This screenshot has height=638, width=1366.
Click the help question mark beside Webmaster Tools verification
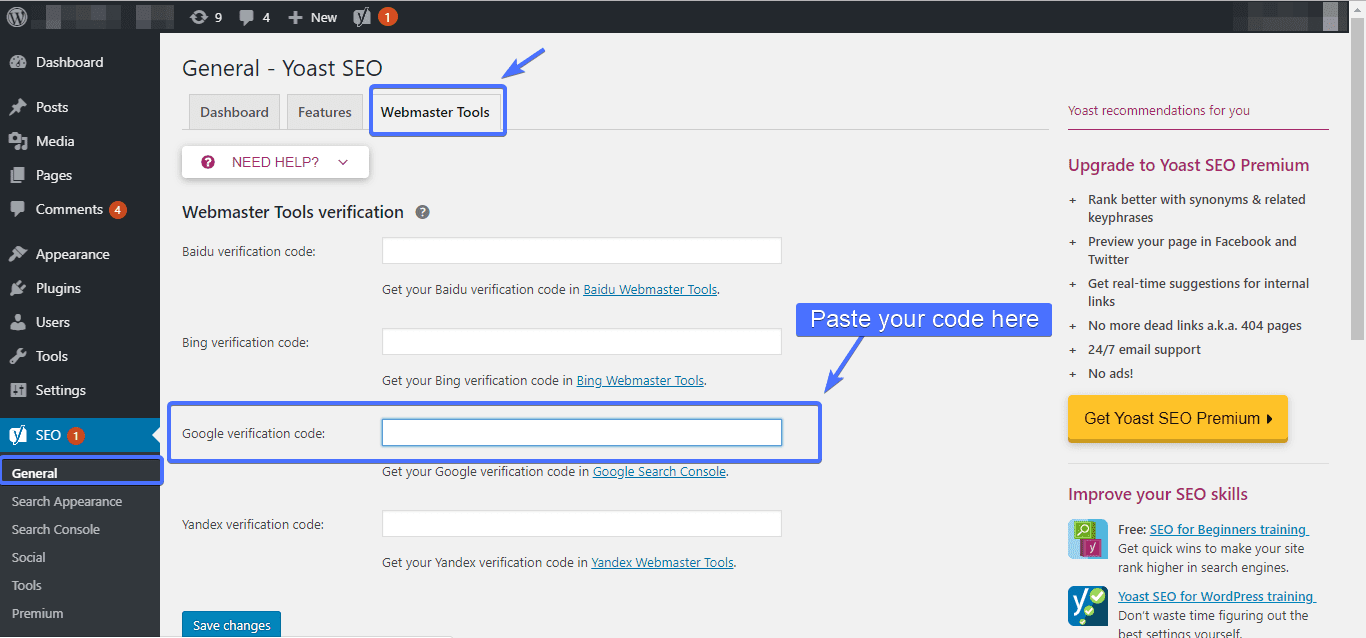click(x=423, y=212)
